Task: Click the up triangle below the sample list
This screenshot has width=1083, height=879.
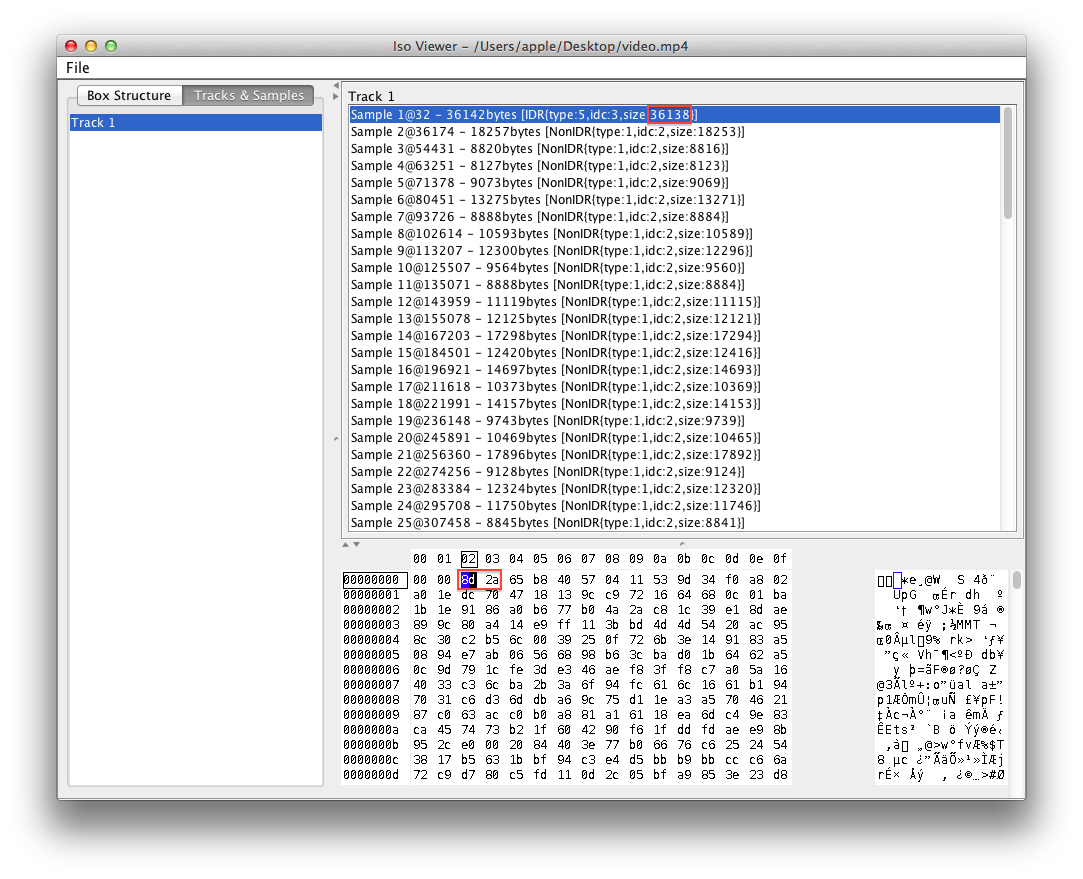Action: 347,545
